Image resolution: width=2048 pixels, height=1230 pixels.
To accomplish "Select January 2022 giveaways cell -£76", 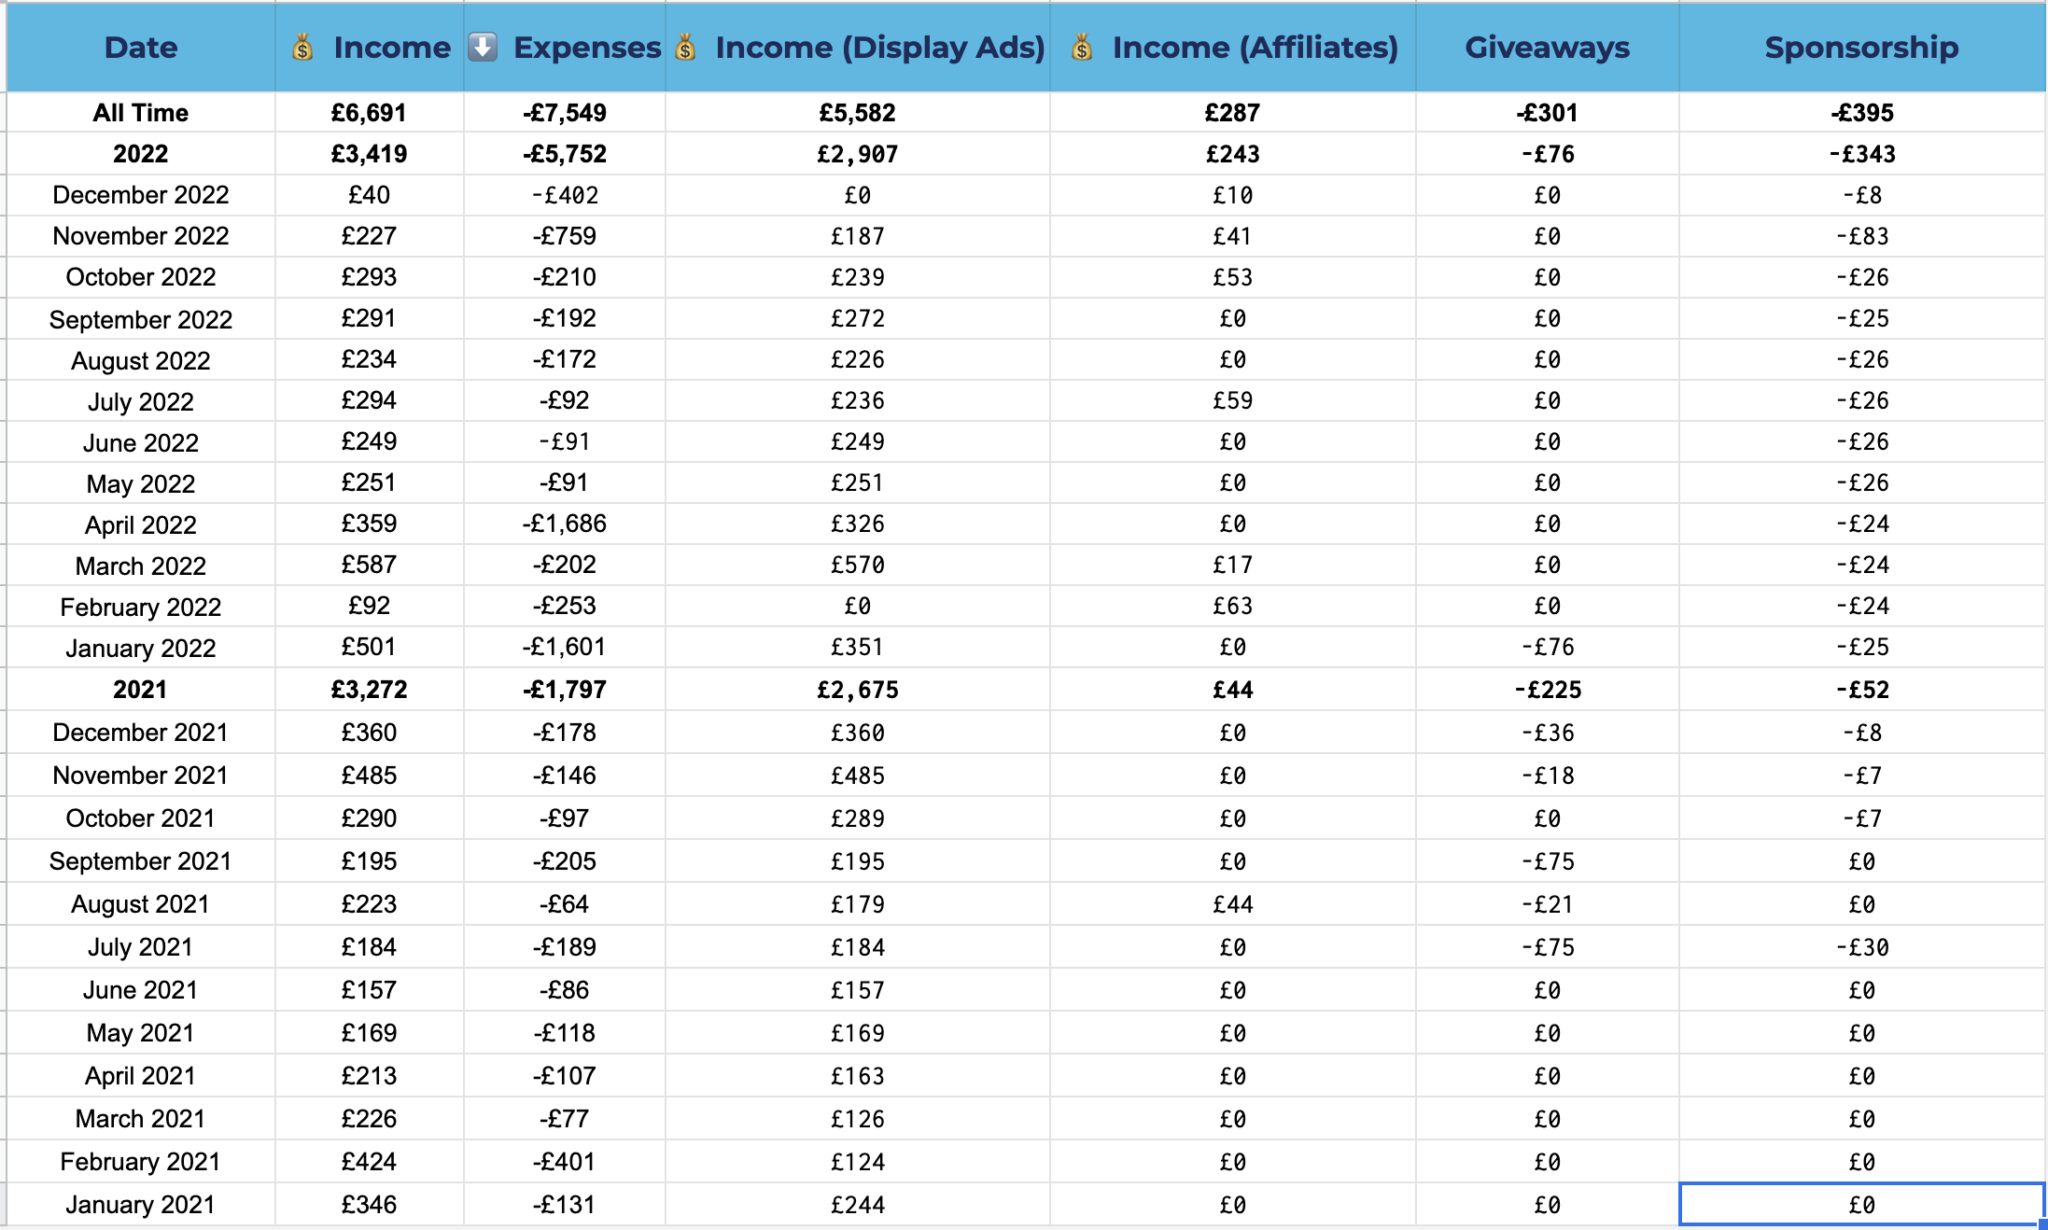I will click(1546, 647).
